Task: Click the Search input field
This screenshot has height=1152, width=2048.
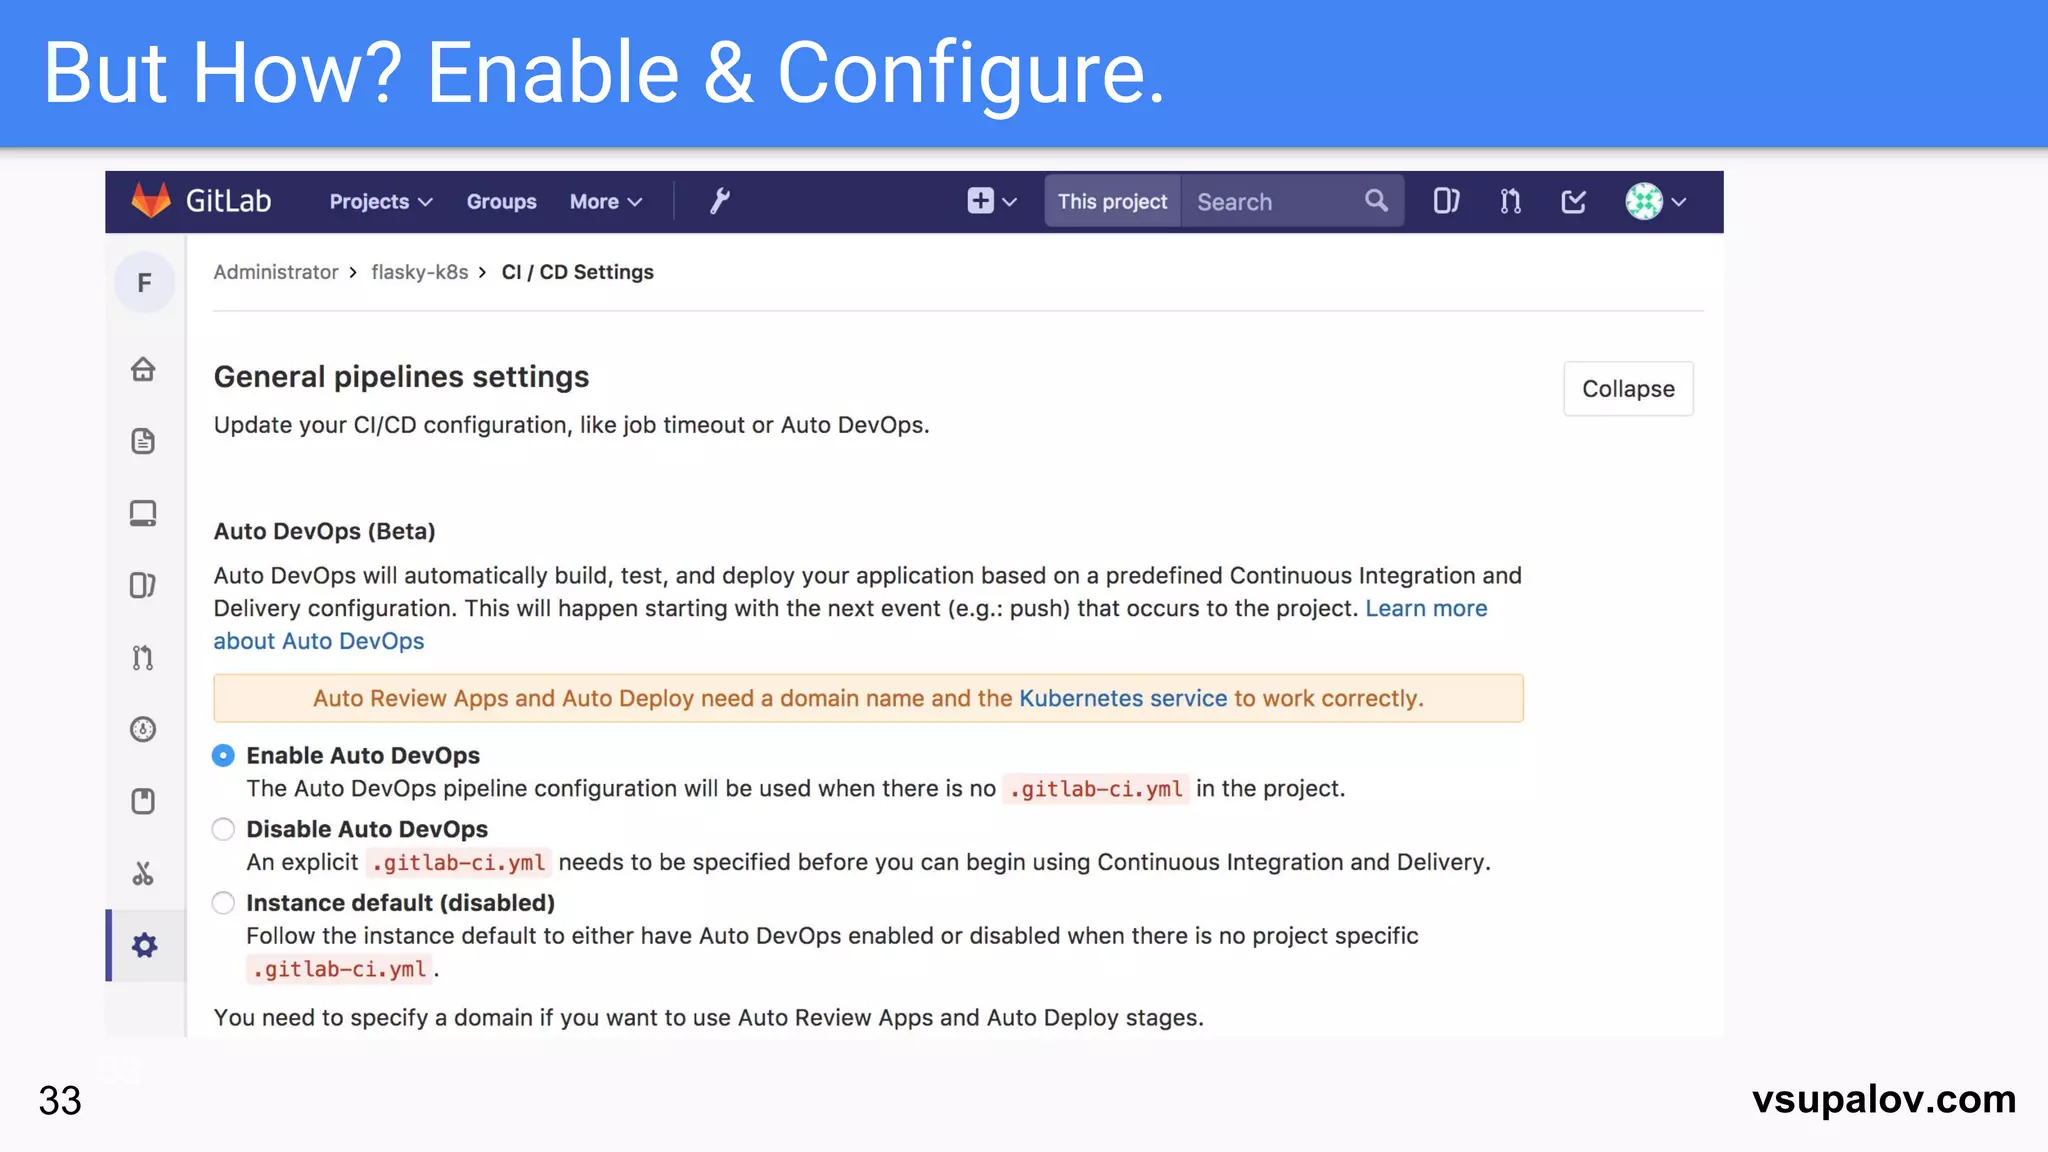Action: coord(1270,201)
